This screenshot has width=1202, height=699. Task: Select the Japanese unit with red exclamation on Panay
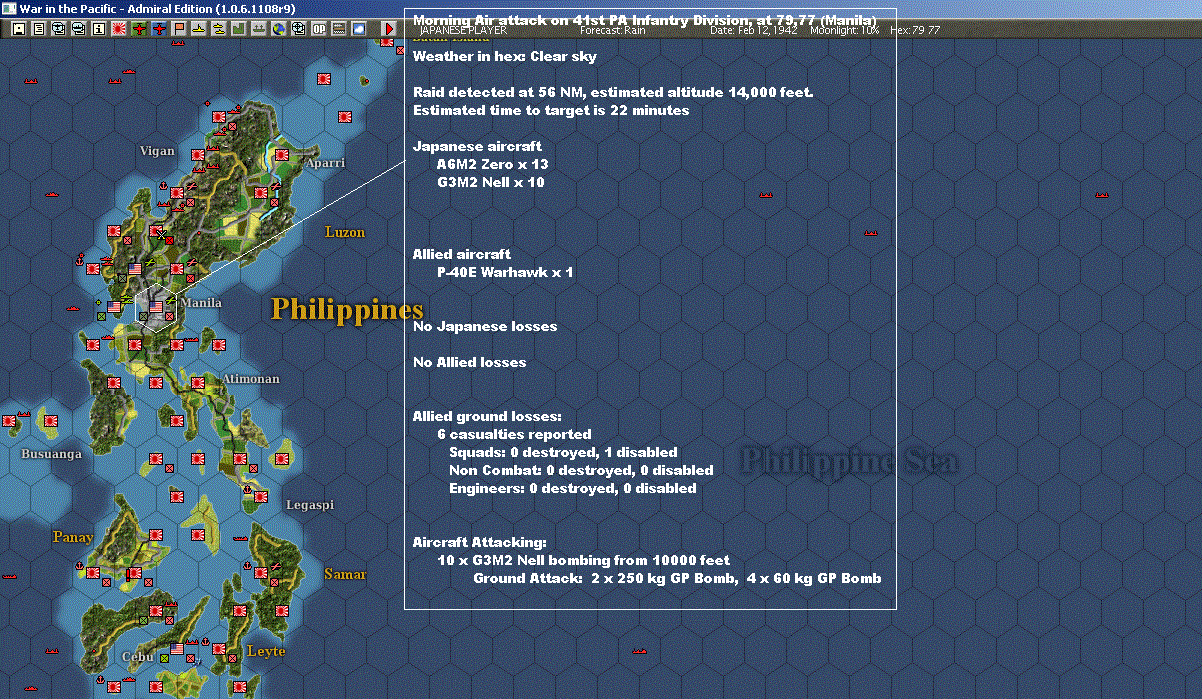[135, 573]
